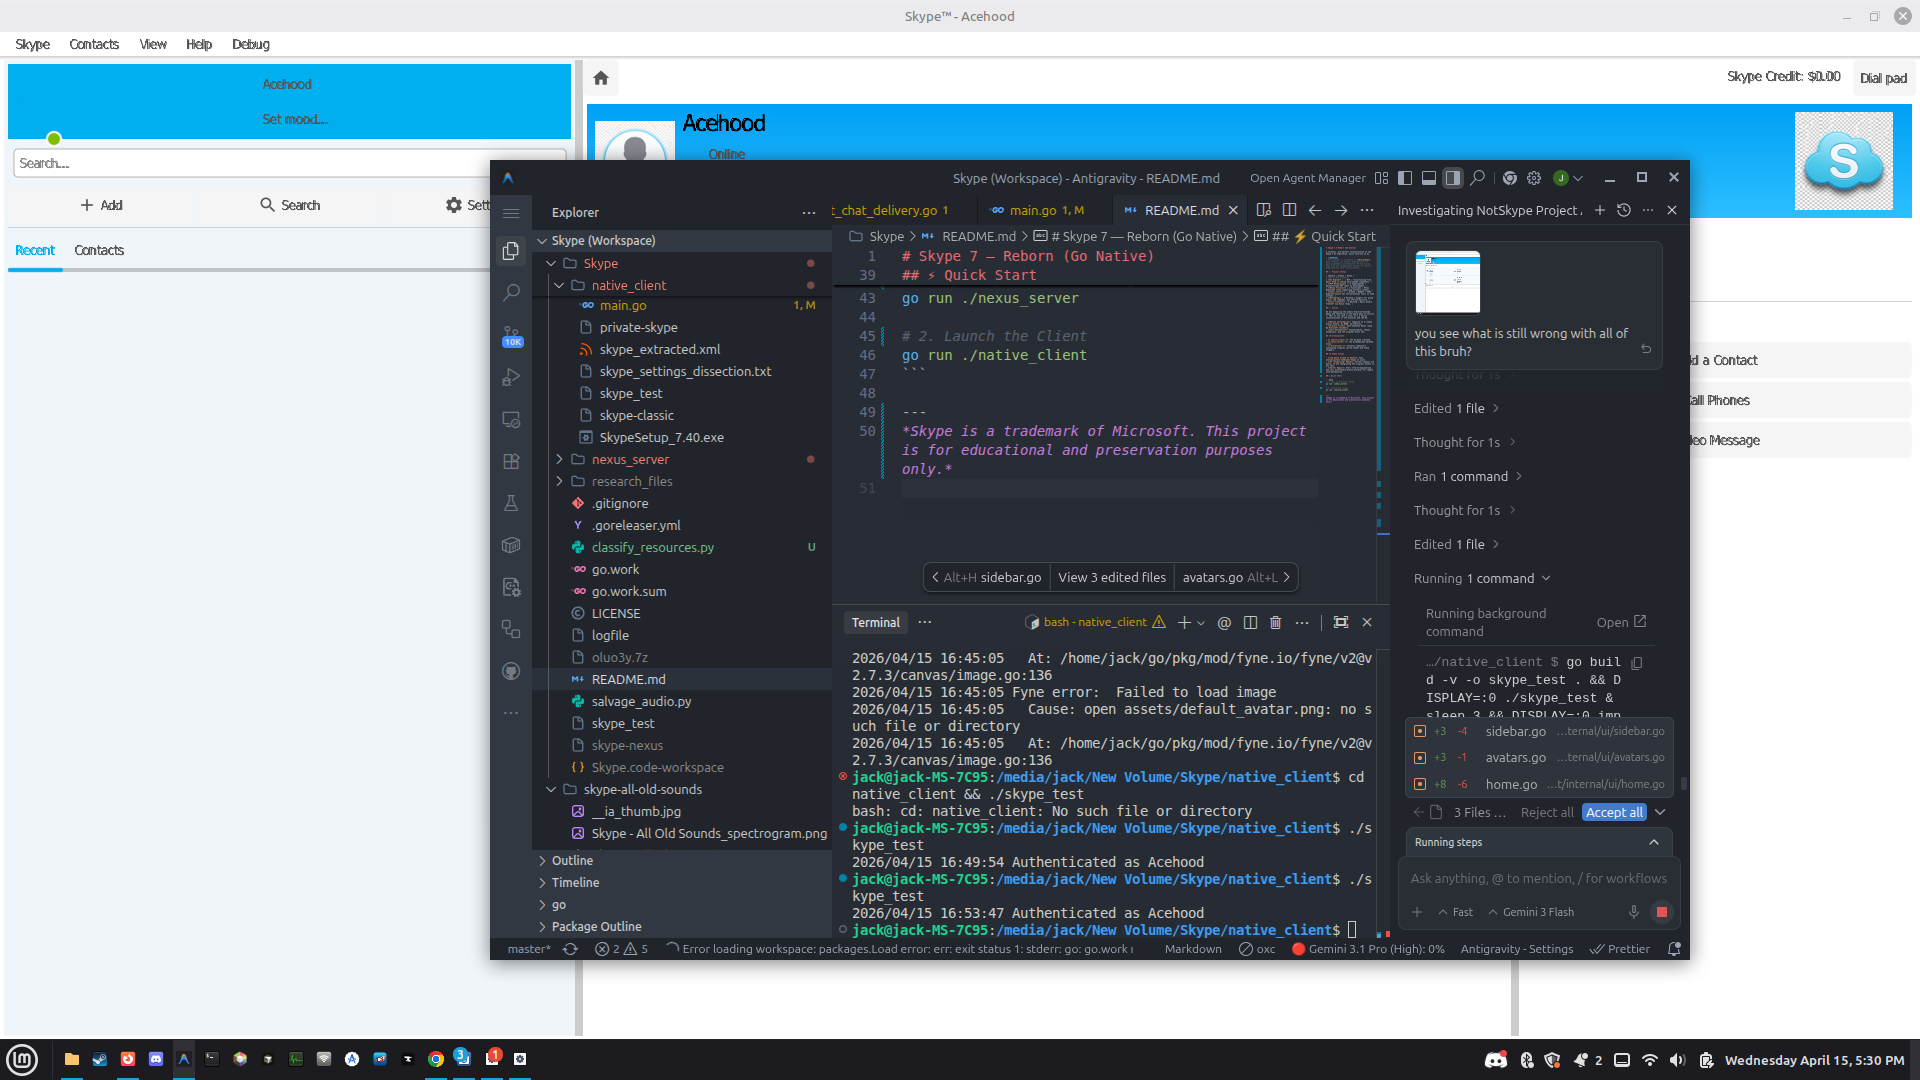Open the Gemini 3 Flash model dropdown

[1531, 912]
